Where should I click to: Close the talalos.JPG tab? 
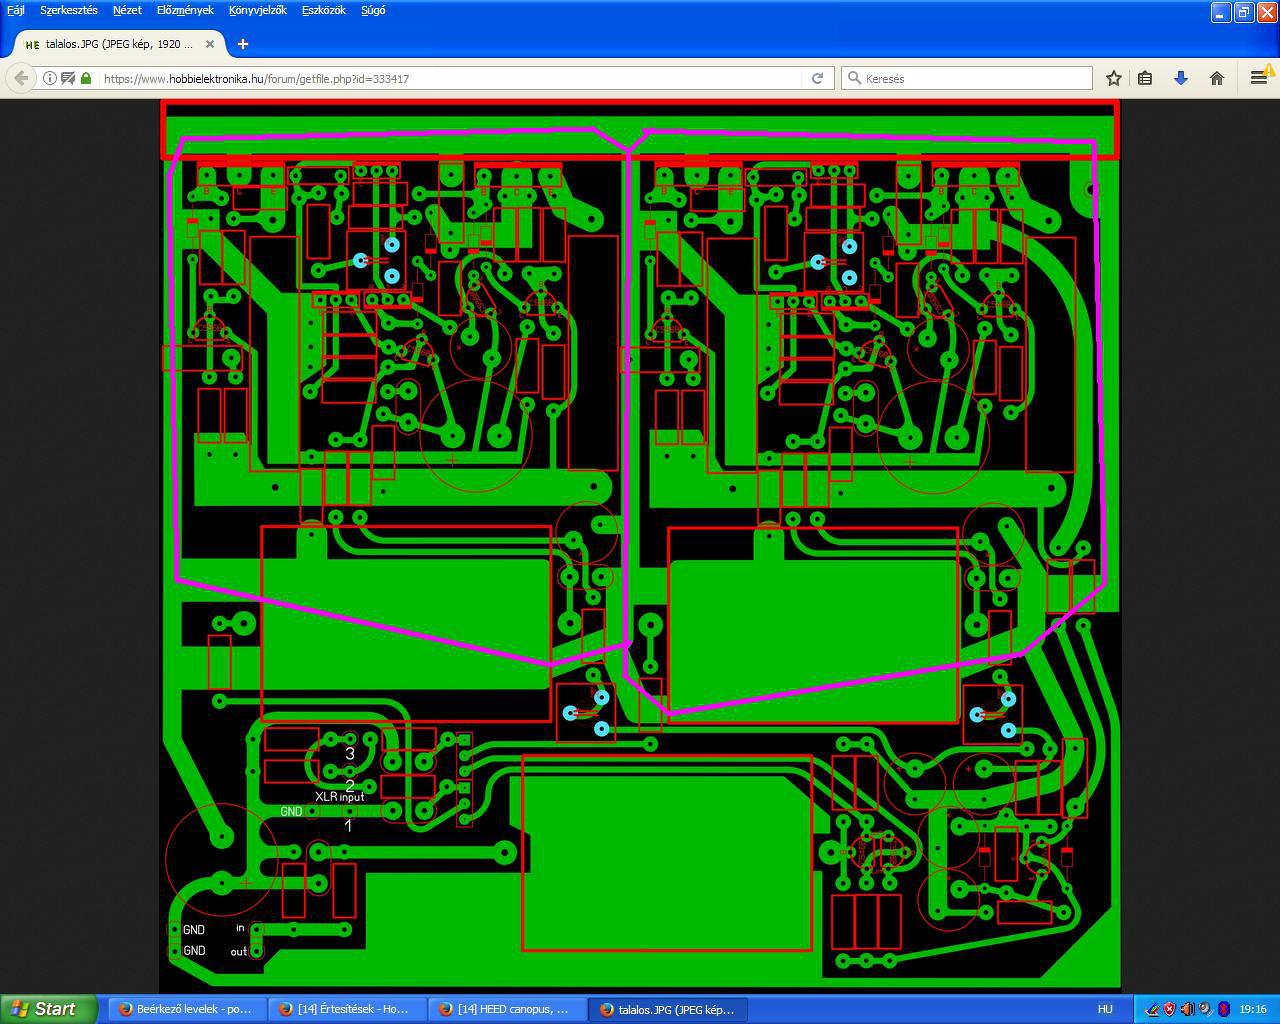click(210, 44)
